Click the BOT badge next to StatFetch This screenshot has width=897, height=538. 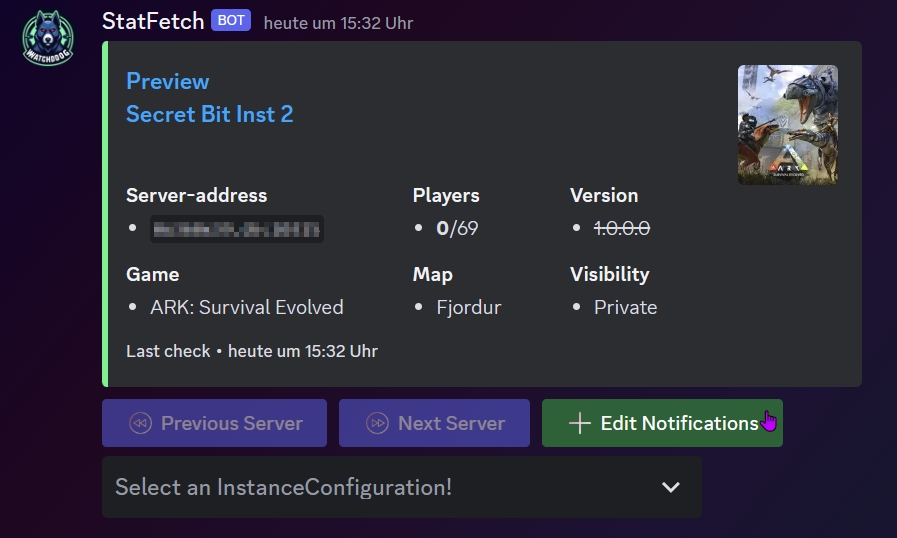(x=230, y=21)
